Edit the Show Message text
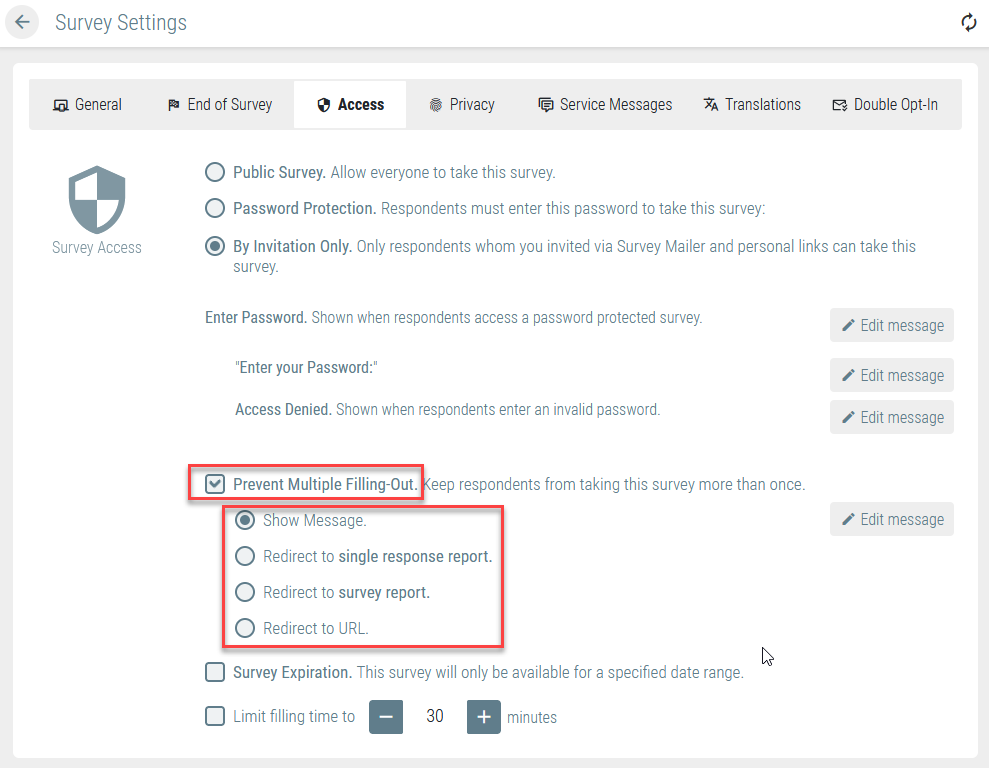Image resolution: width=989 pixels, height=768 pixels. [891, 520]
